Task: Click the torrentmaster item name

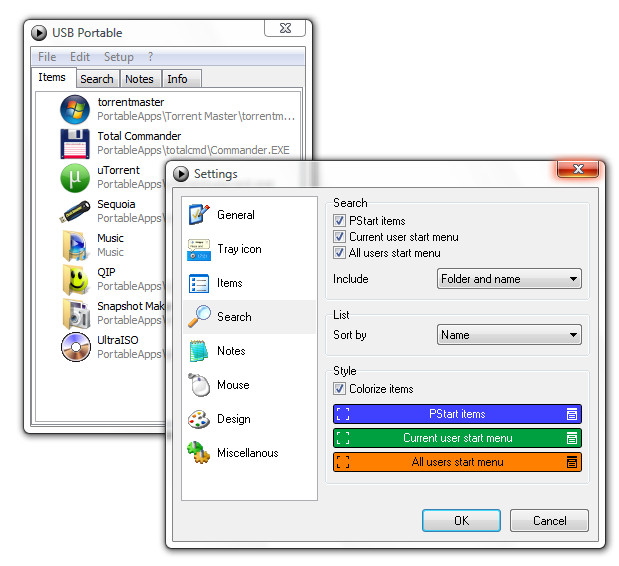Action: [x=131, y=102]
